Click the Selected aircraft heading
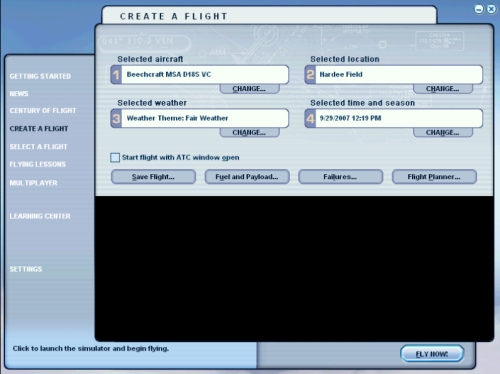Screen dimensions: 500x374 (150, 59)
